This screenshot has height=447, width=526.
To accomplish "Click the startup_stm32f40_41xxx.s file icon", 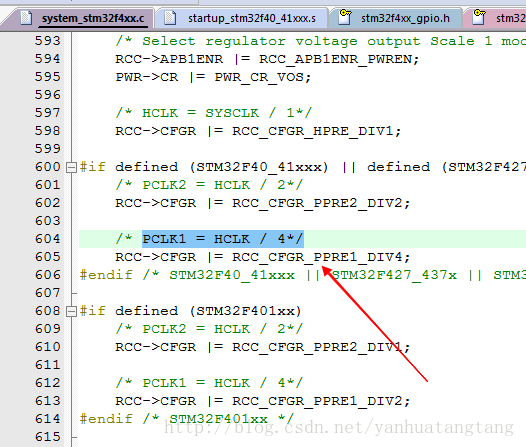I will click(170, 18).
